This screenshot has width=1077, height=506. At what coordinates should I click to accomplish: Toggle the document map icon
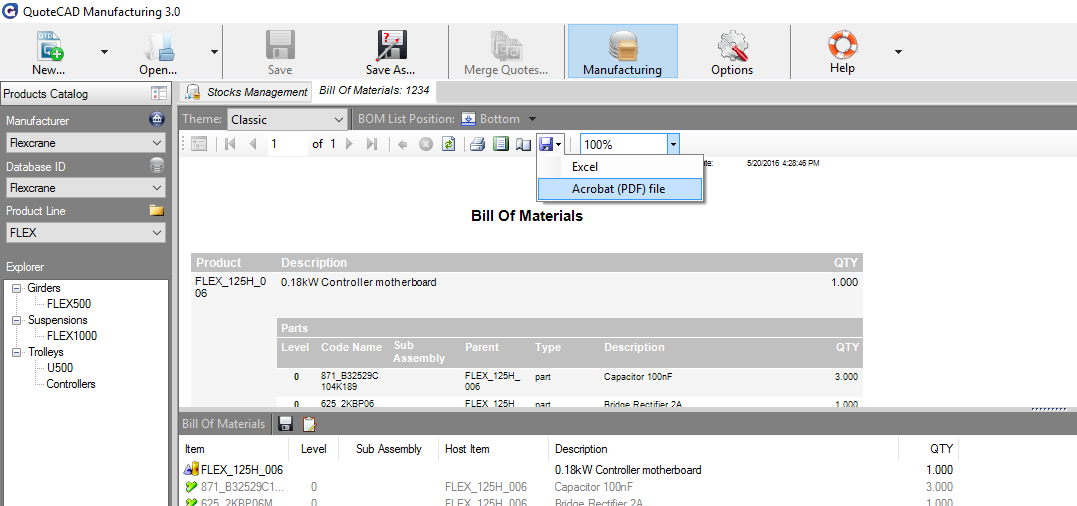[199, 144]
